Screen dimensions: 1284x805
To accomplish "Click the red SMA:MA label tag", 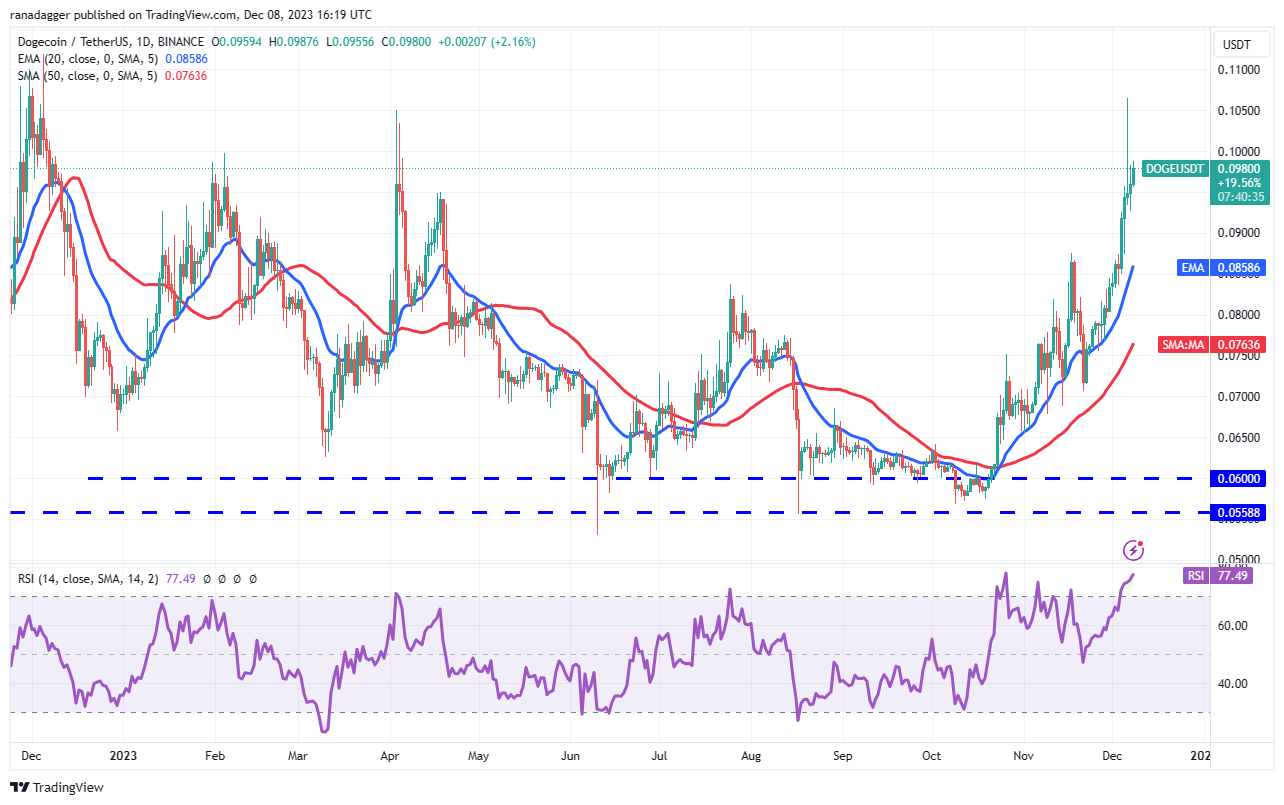I will point(1183,345).
